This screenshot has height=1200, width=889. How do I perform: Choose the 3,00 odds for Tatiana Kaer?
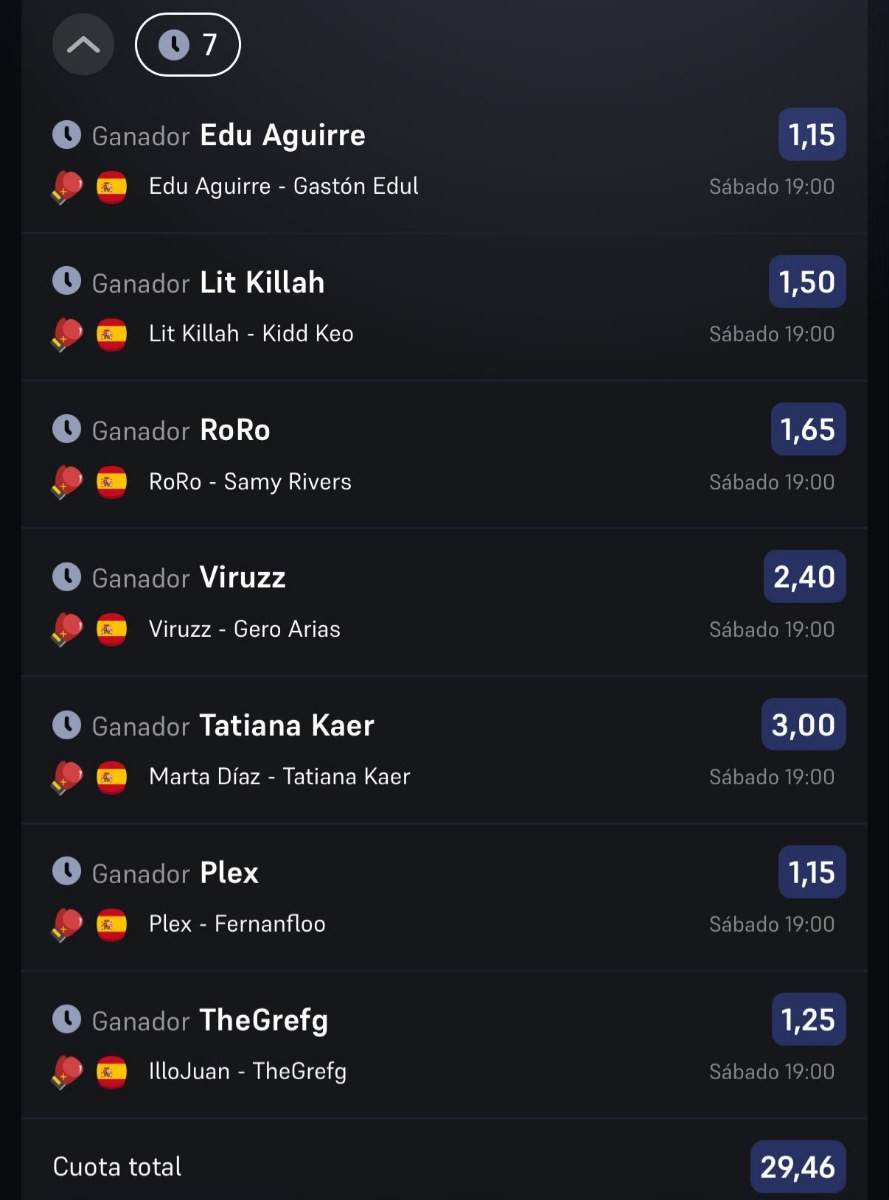point(804,724)
